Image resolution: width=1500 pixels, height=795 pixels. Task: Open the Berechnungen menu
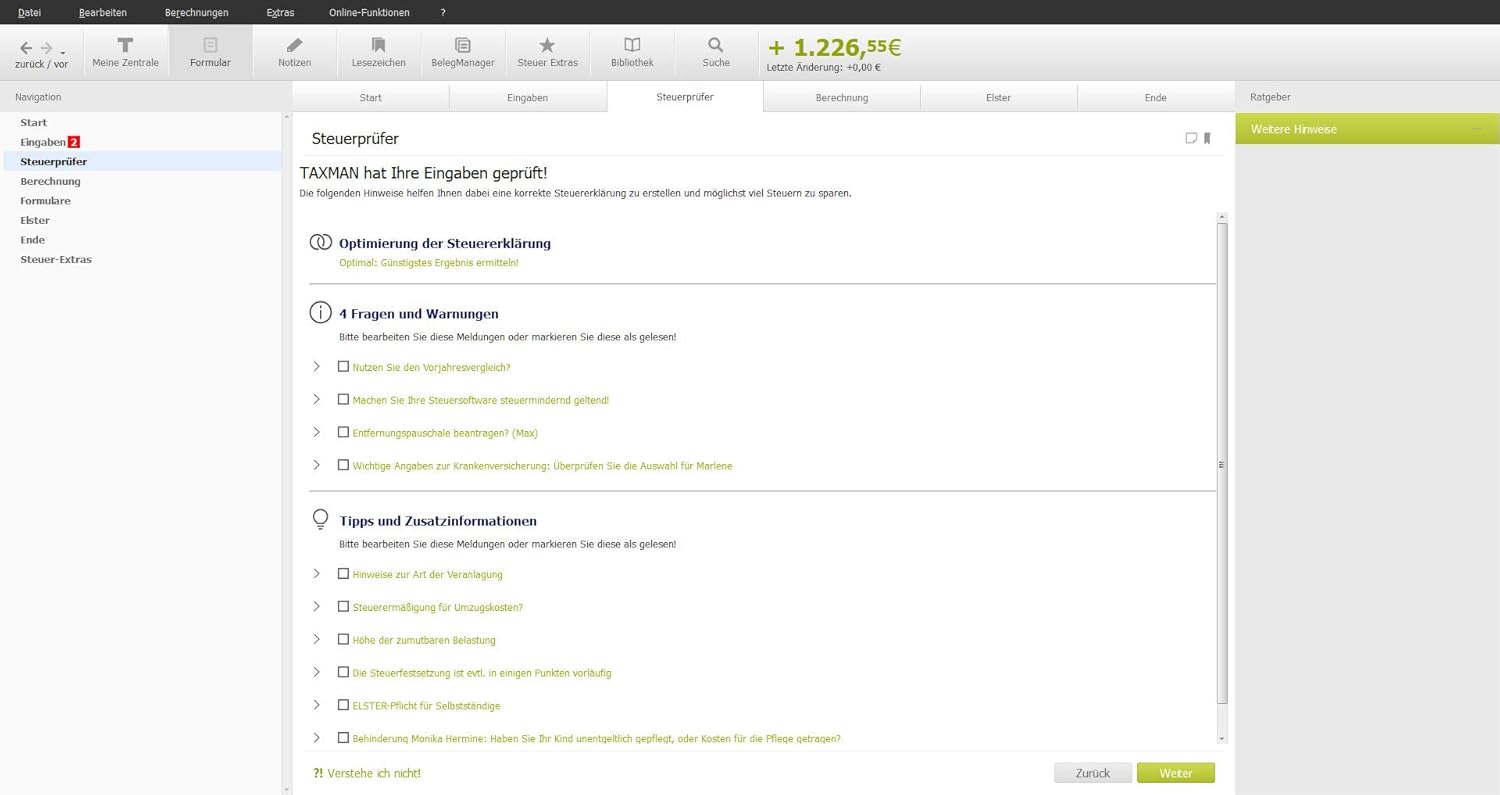[x=196, y=12]
